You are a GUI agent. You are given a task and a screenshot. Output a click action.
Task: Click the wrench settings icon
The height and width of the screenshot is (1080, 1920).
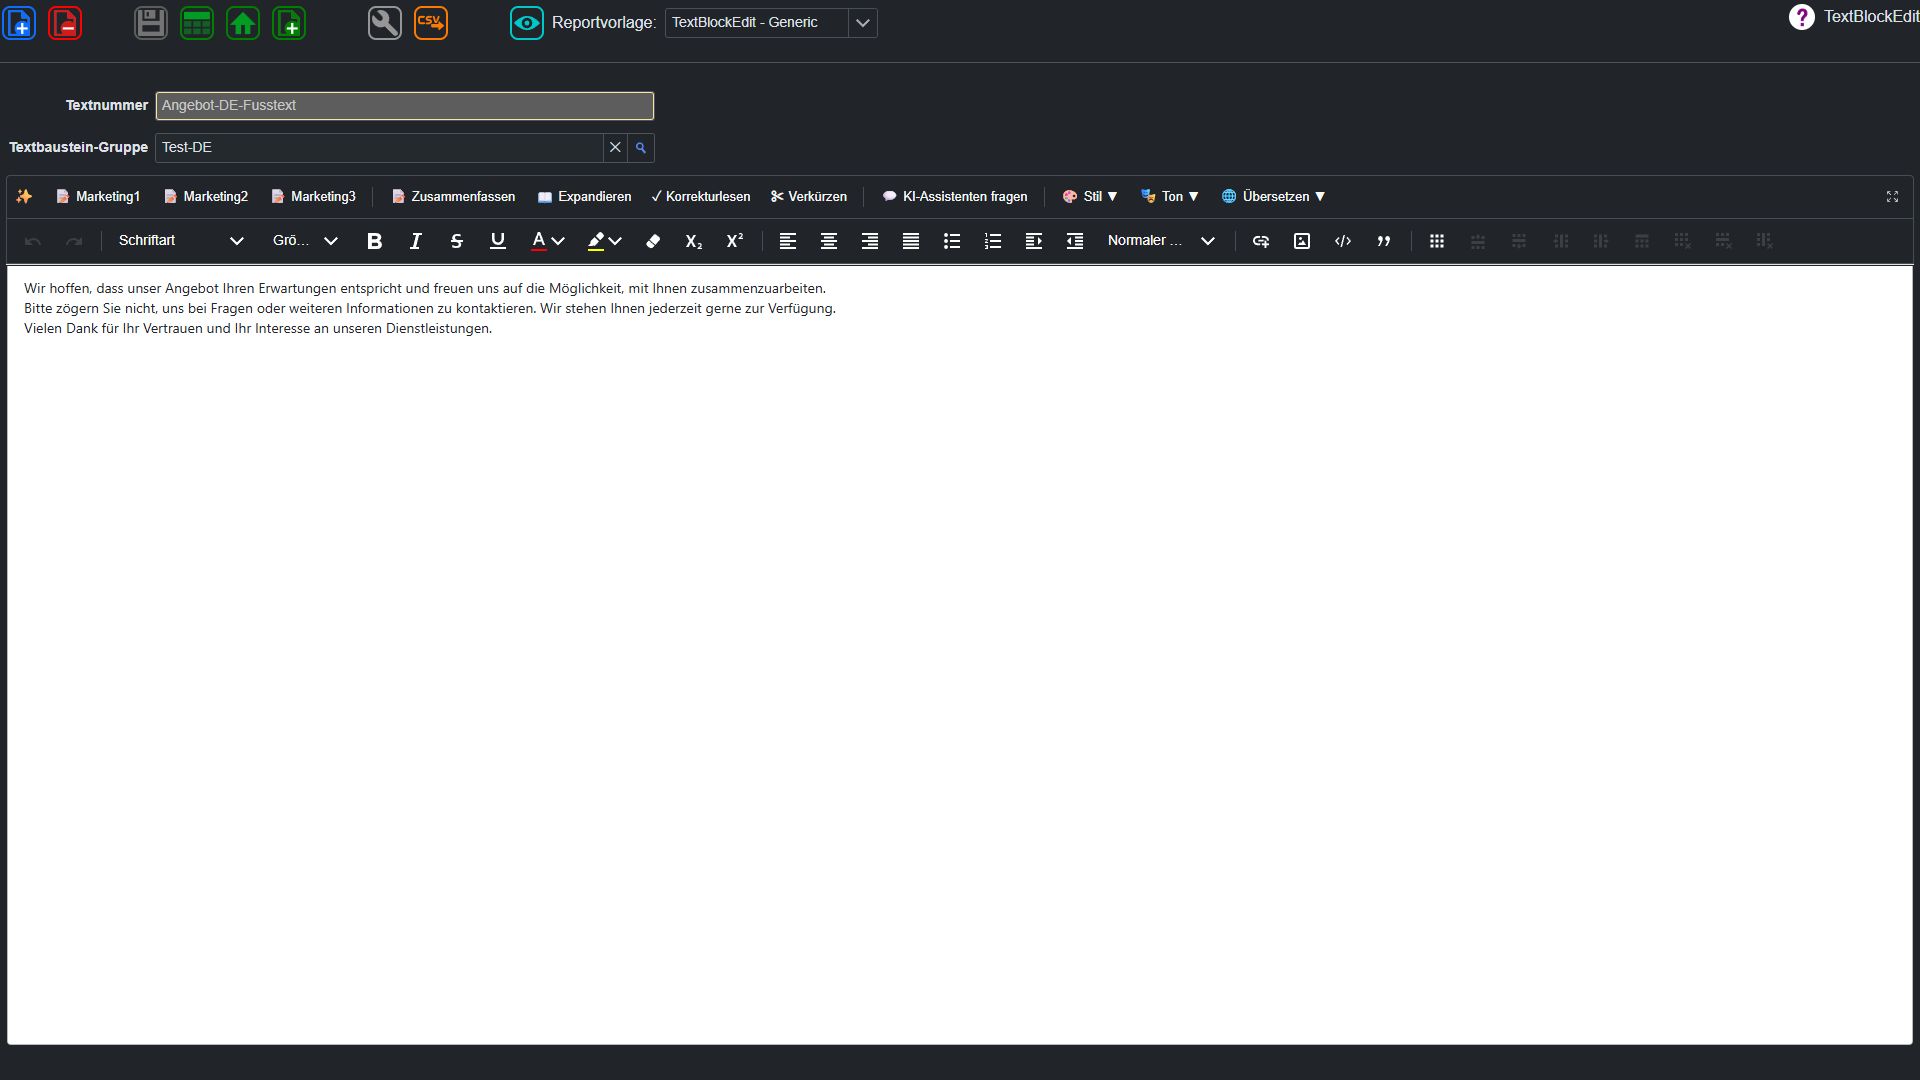tap(385, 22)
